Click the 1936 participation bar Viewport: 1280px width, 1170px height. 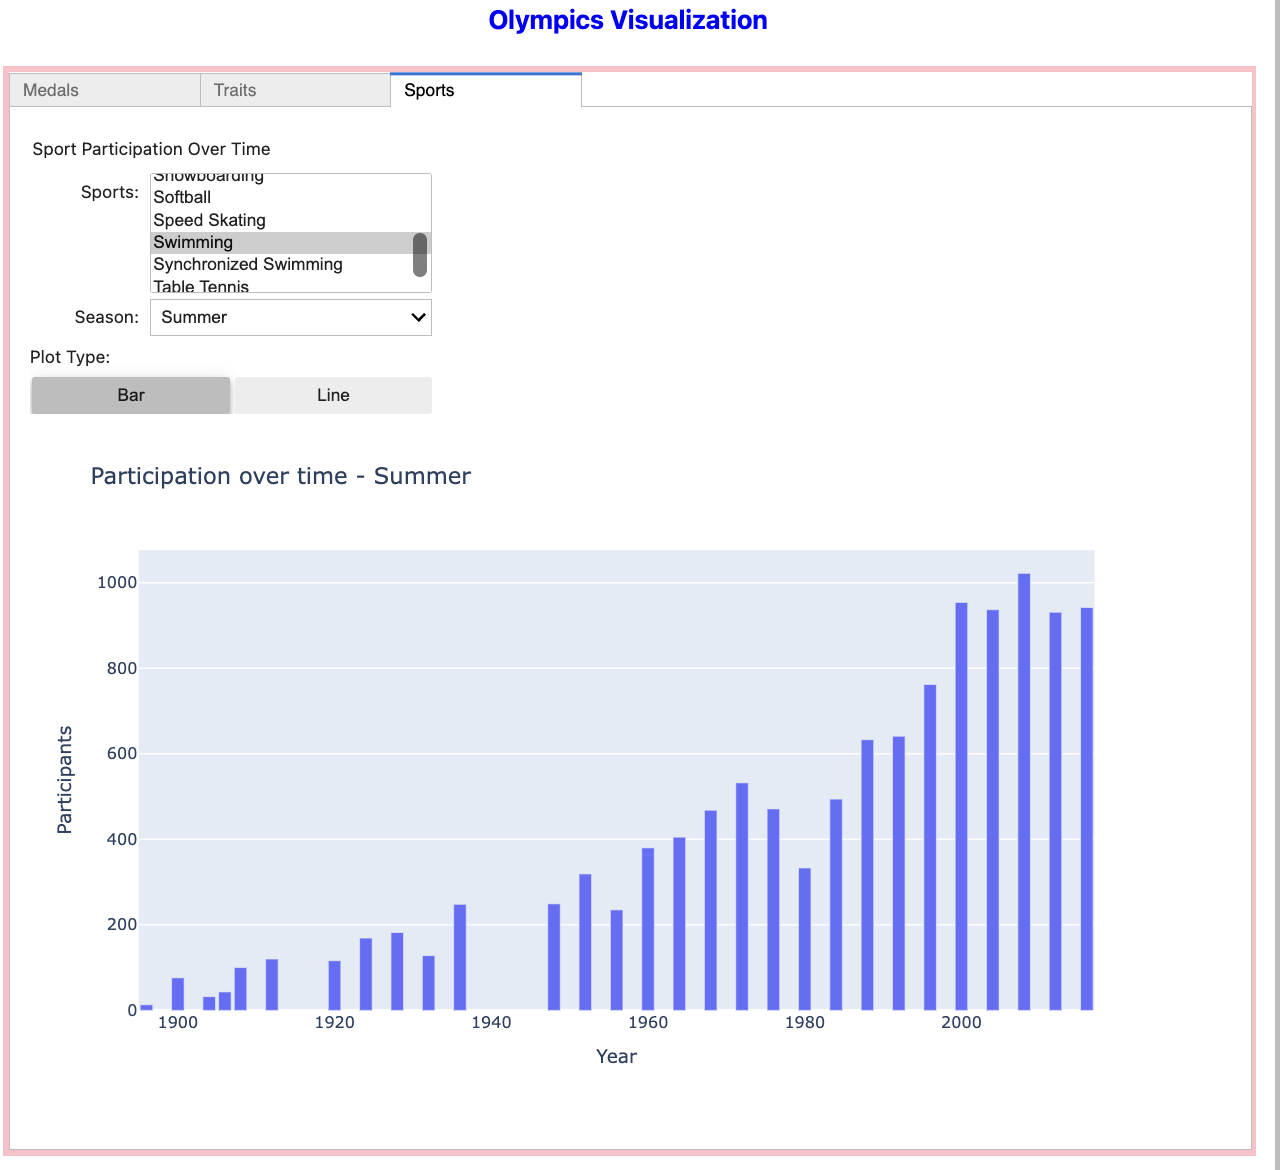[x=460, y=957]
